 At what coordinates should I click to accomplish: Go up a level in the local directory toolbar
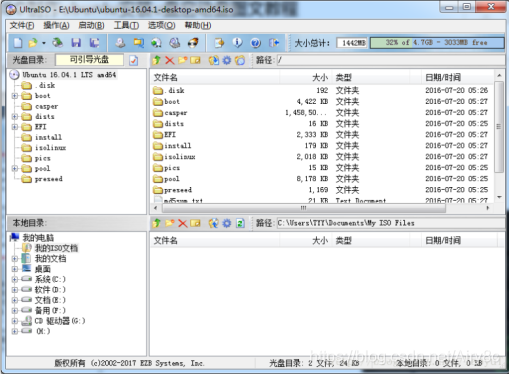[x=156, y=223]
